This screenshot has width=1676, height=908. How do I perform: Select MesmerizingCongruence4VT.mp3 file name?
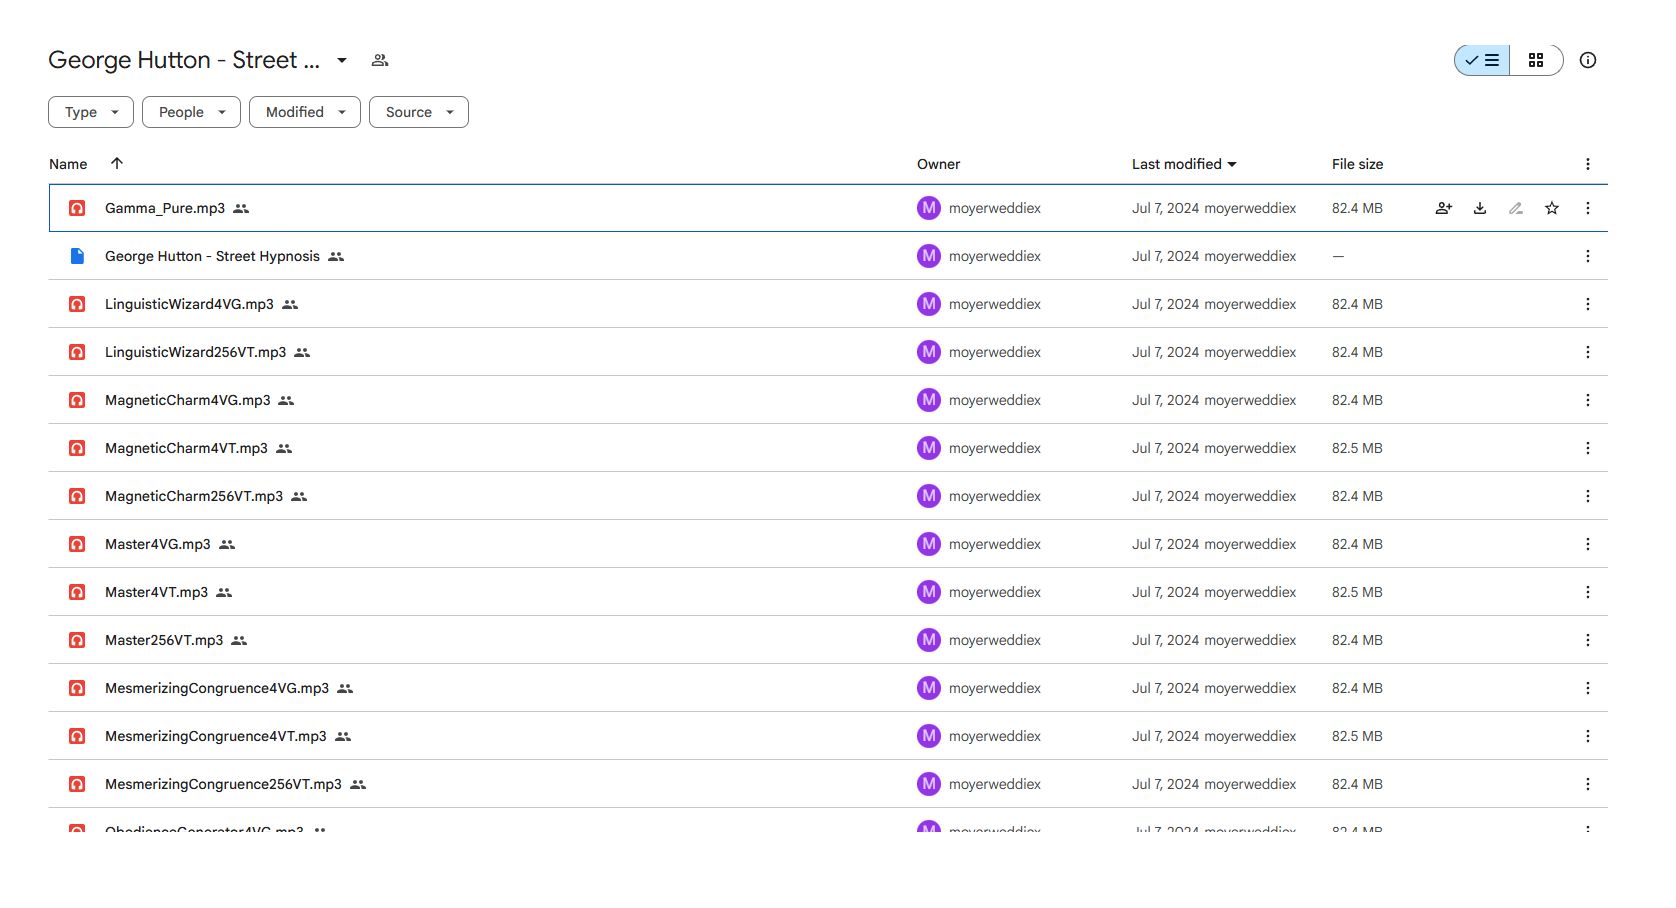click(216, 736)
